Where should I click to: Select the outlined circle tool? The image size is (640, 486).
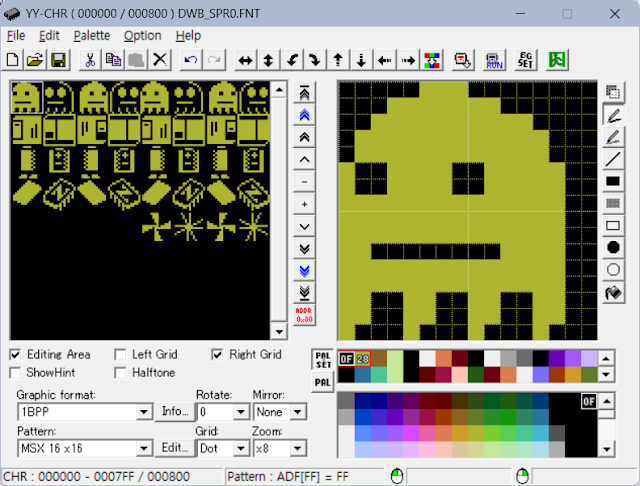pos(613,269)
